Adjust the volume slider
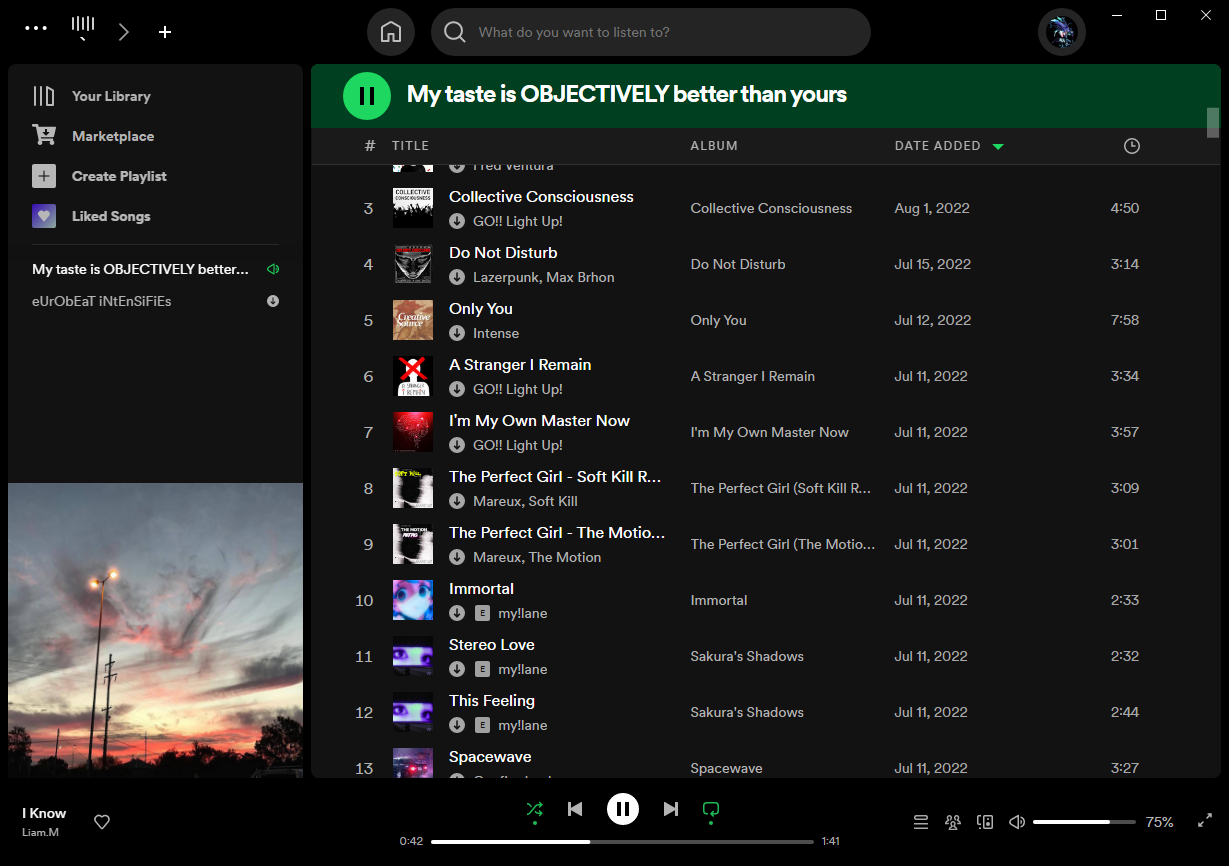The height and width of the screenshot is (866, 1229). click(x=1084, y=822)
